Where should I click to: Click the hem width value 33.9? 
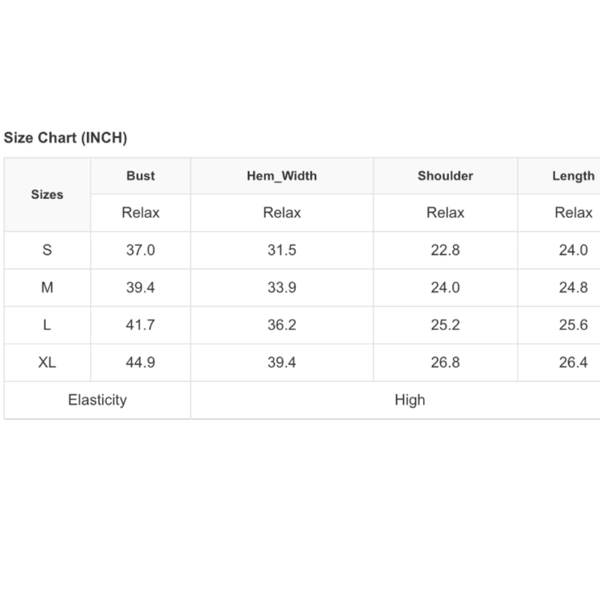[x=282, y=287]
